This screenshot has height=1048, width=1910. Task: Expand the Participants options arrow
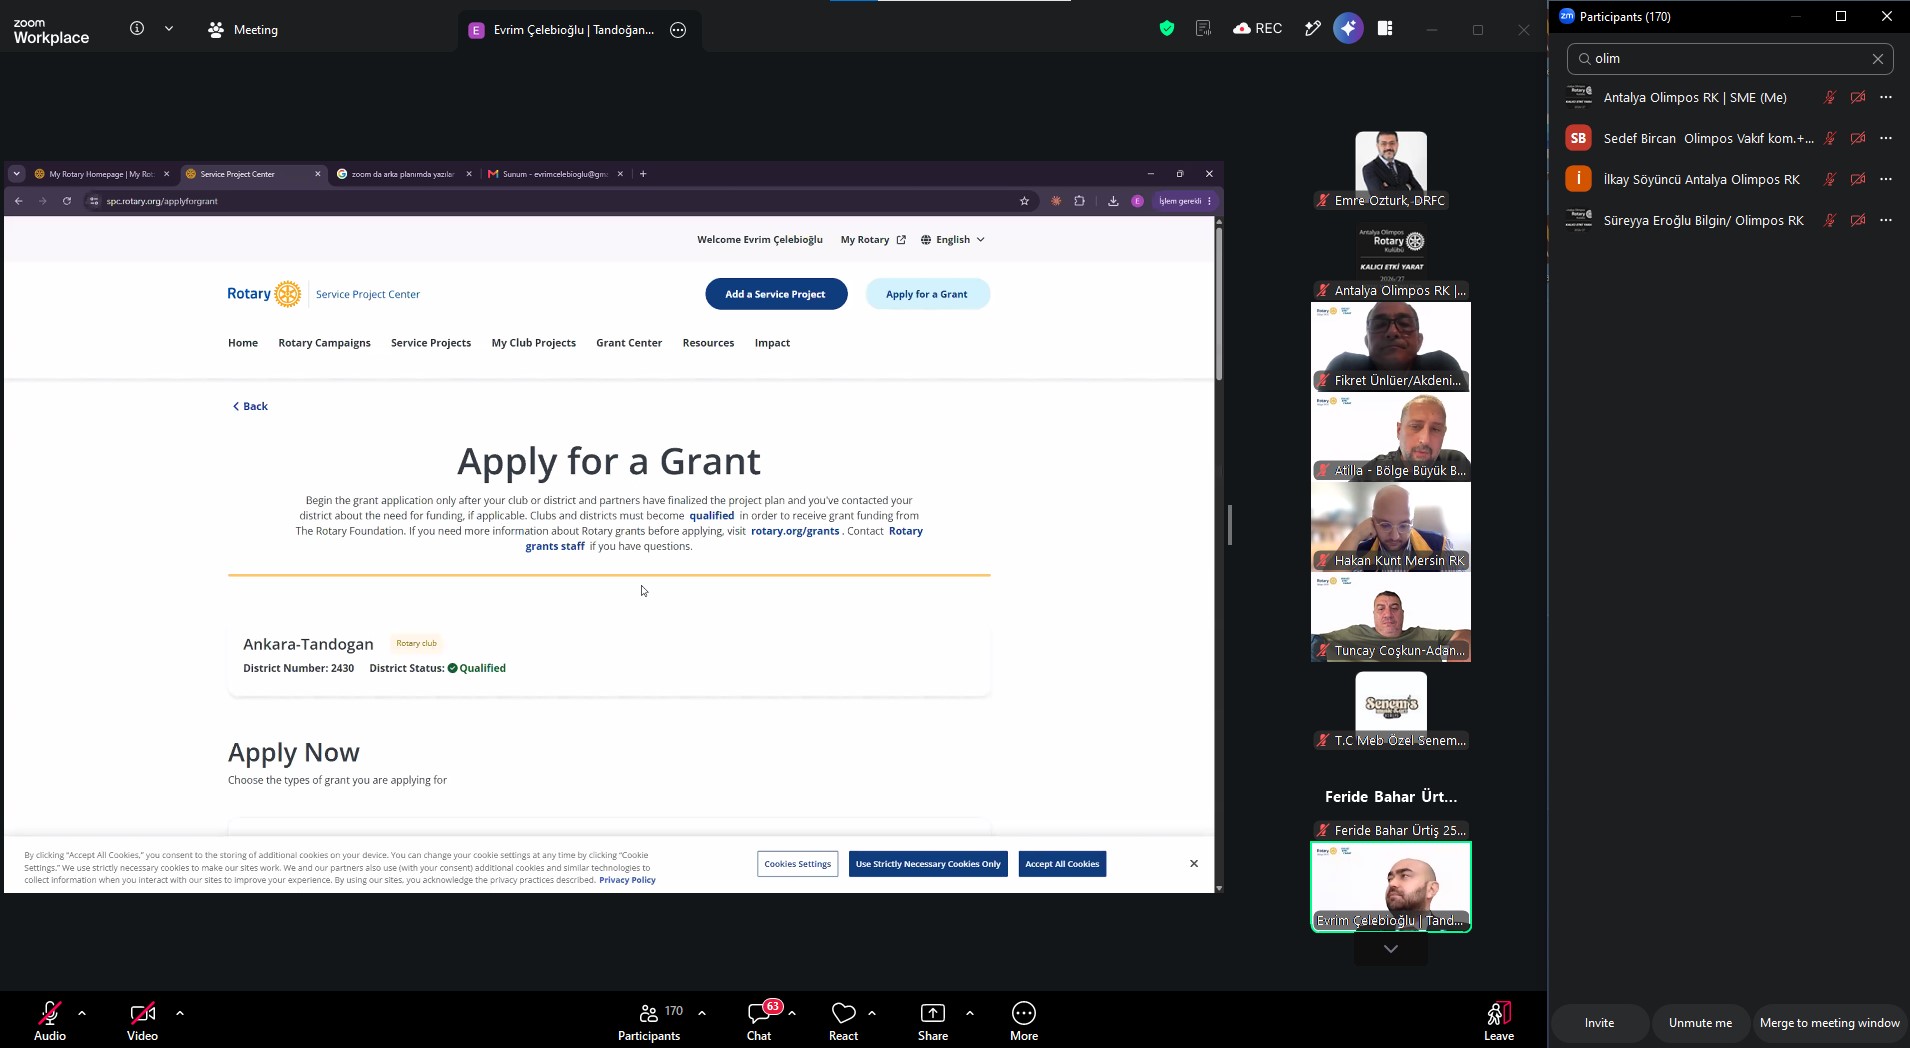pos(702,1013)
